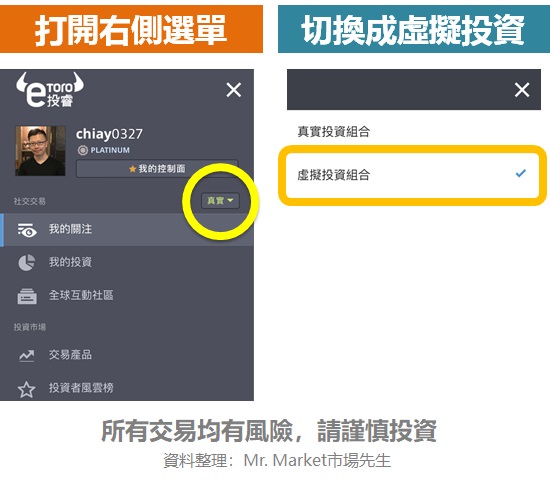Image resolution: width=550 pixels, height=480 pixels.
Task: Open 我的投資 portfolio menu item
Action: [x=127, y=262]
